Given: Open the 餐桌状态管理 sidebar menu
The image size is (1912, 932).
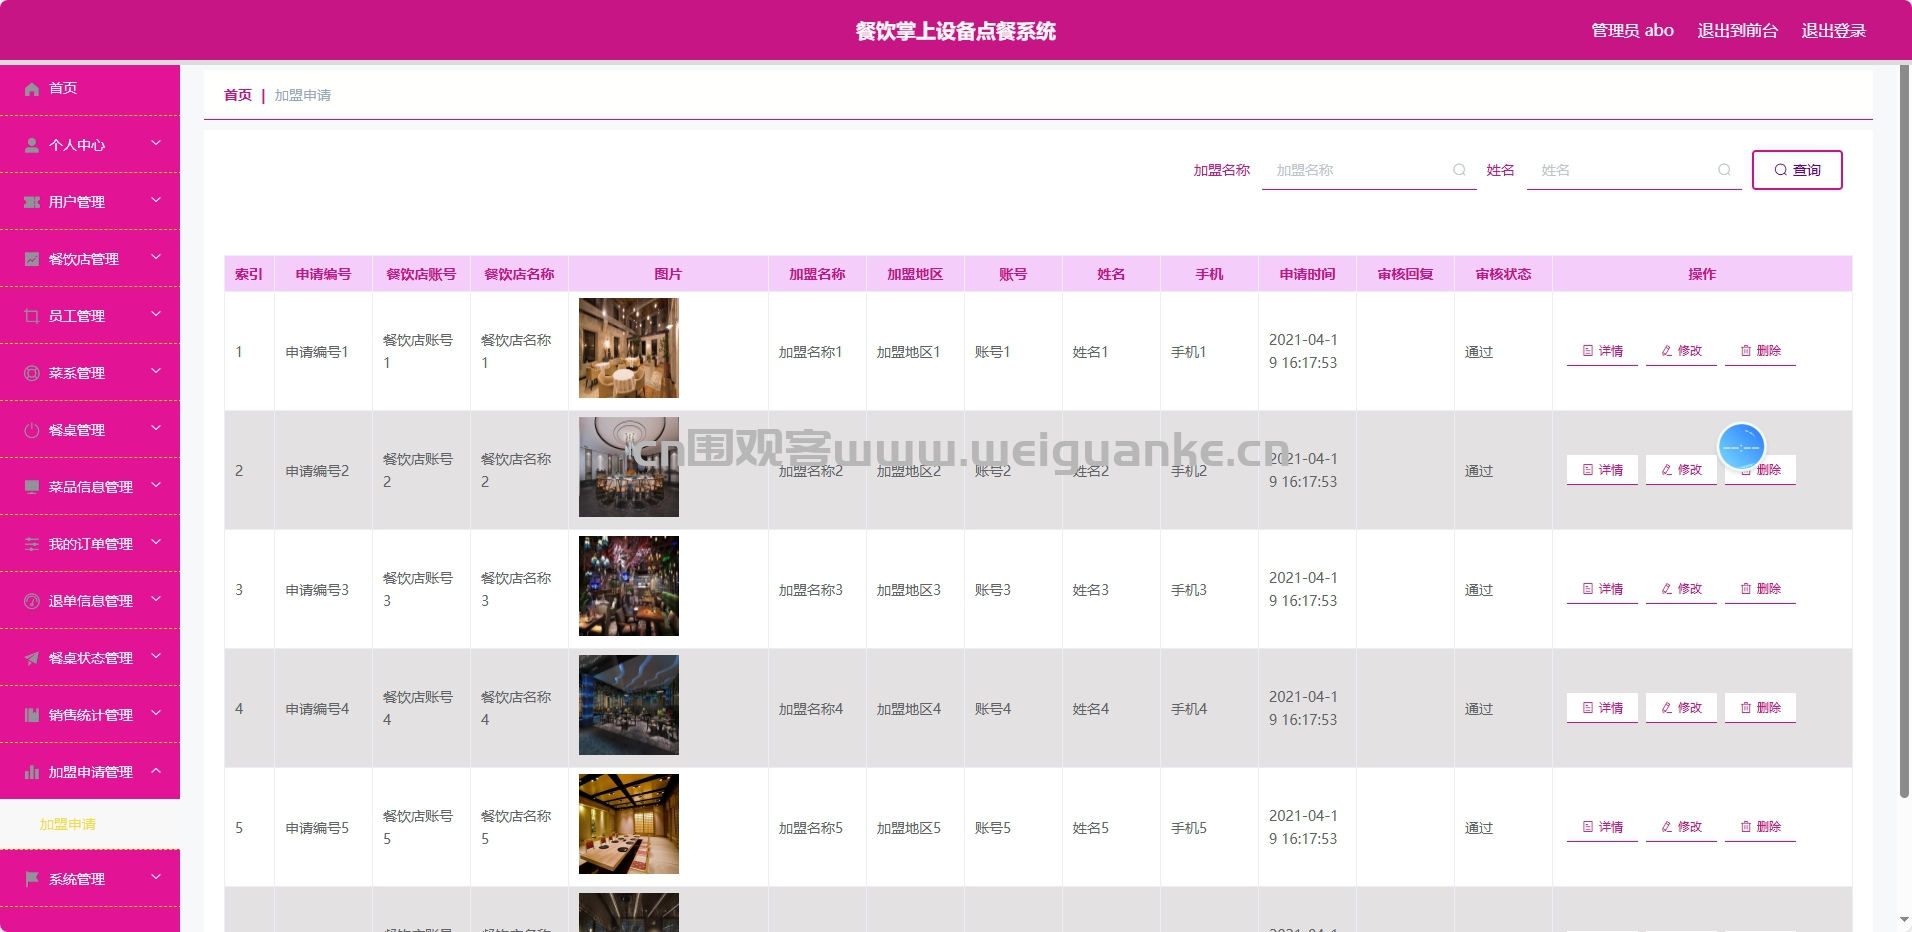Looking at the screenshot, I should [90, 658].
